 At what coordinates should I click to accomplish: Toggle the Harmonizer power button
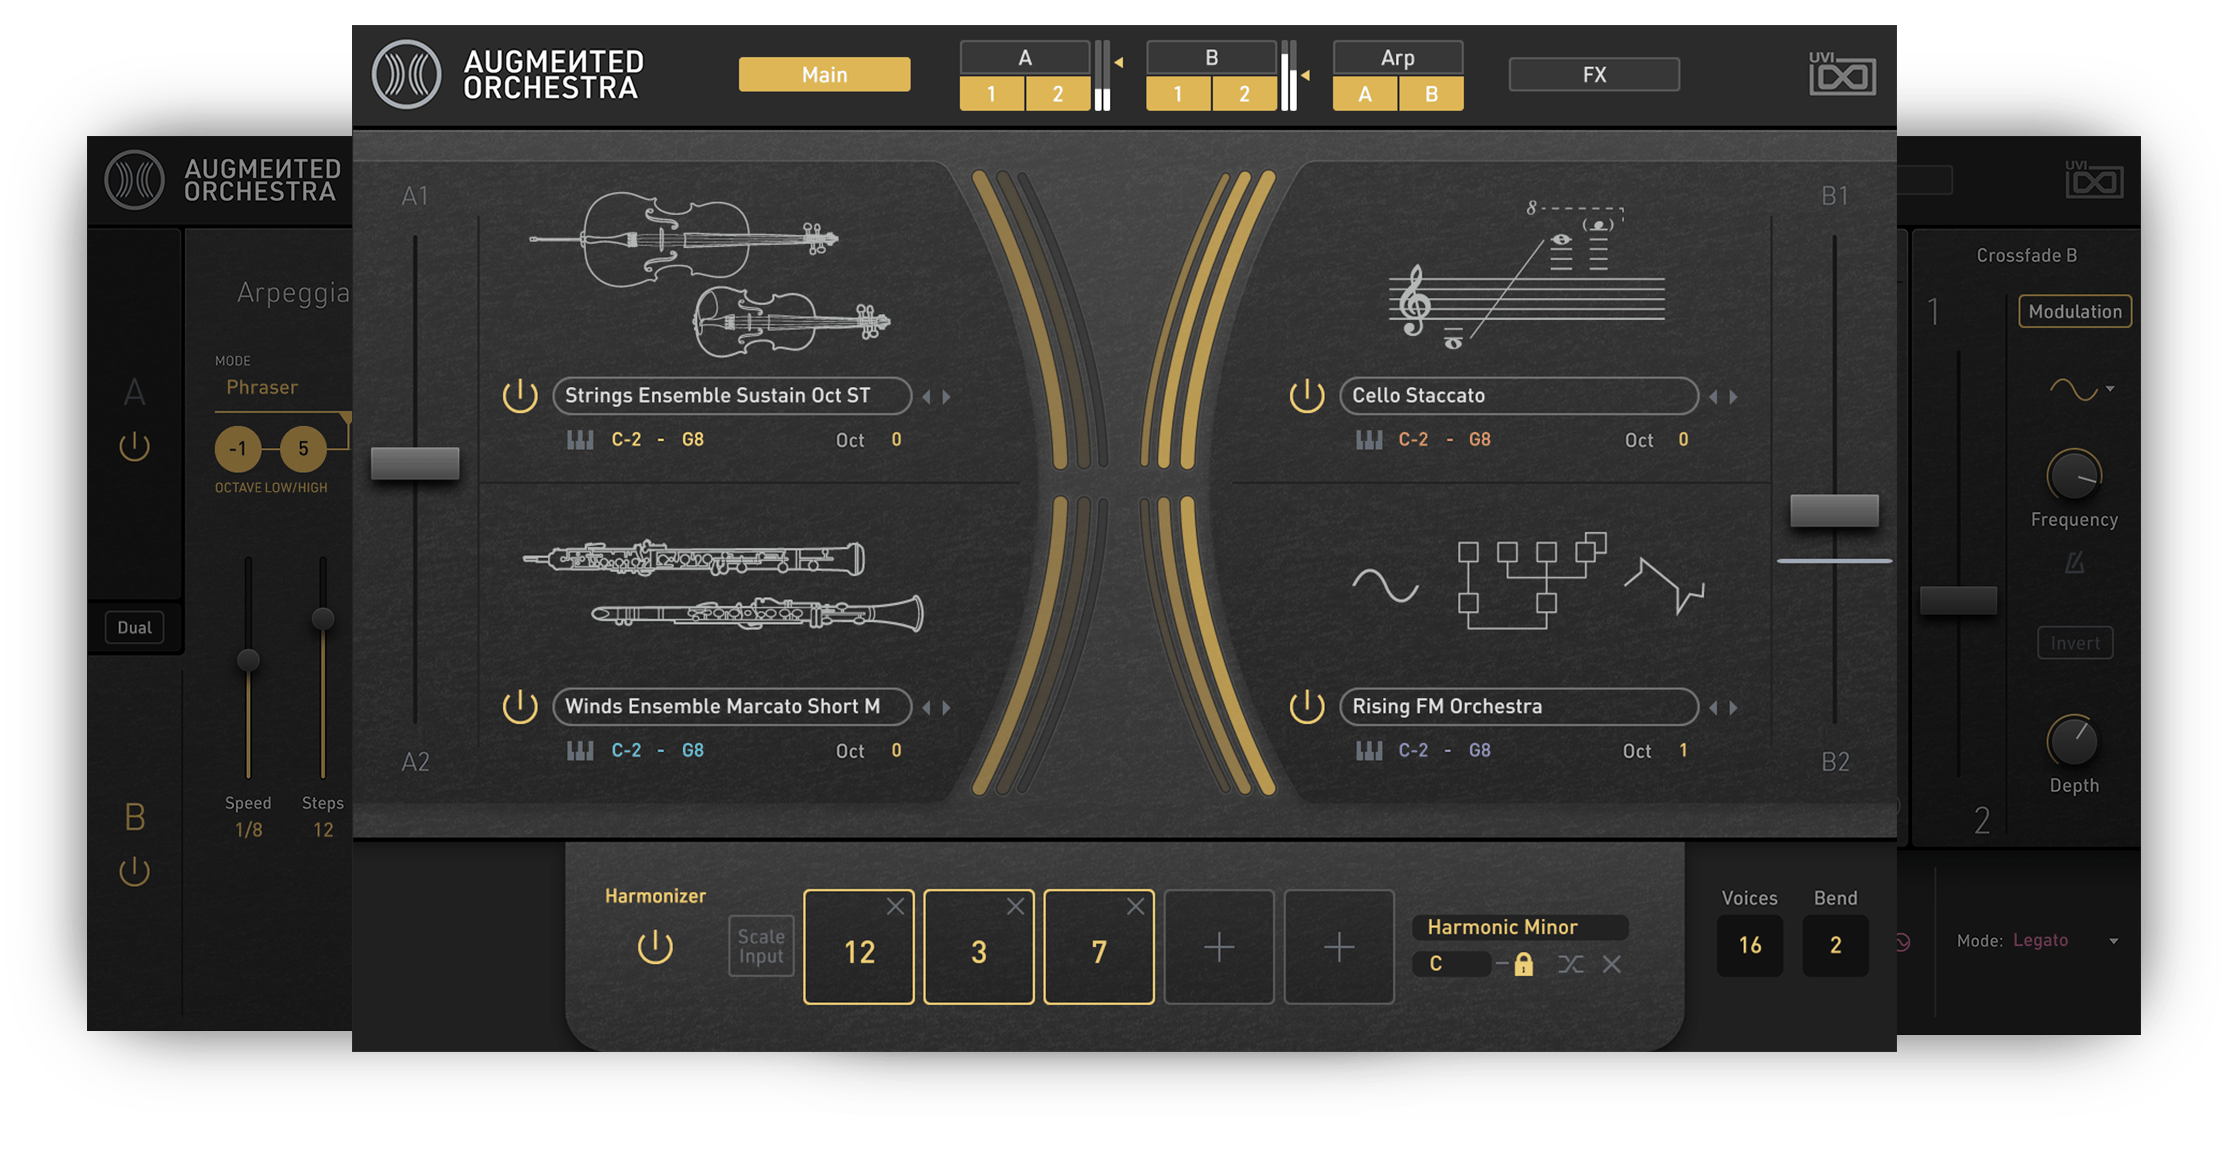tap(655, 946)
